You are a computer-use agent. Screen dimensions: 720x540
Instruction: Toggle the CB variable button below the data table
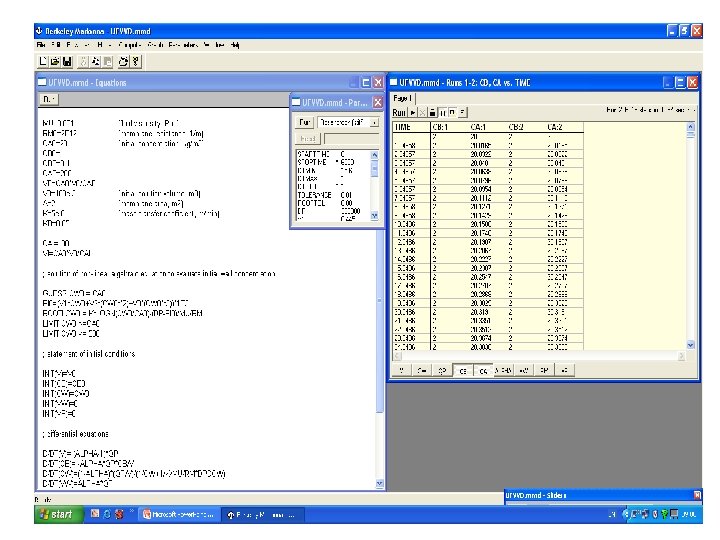pos(463,371)
